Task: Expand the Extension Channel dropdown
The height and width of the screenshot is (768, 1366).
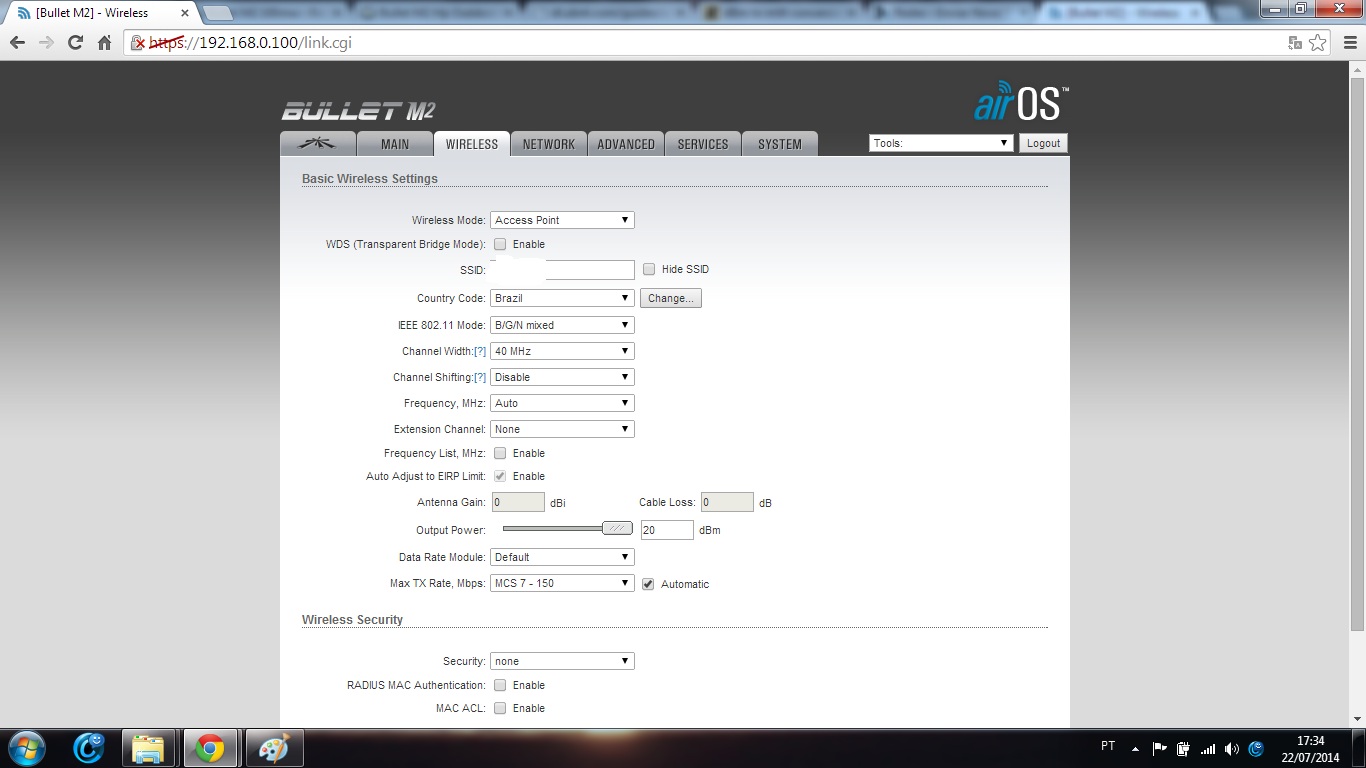Action: pyautogui.click(x=562, y=429)
